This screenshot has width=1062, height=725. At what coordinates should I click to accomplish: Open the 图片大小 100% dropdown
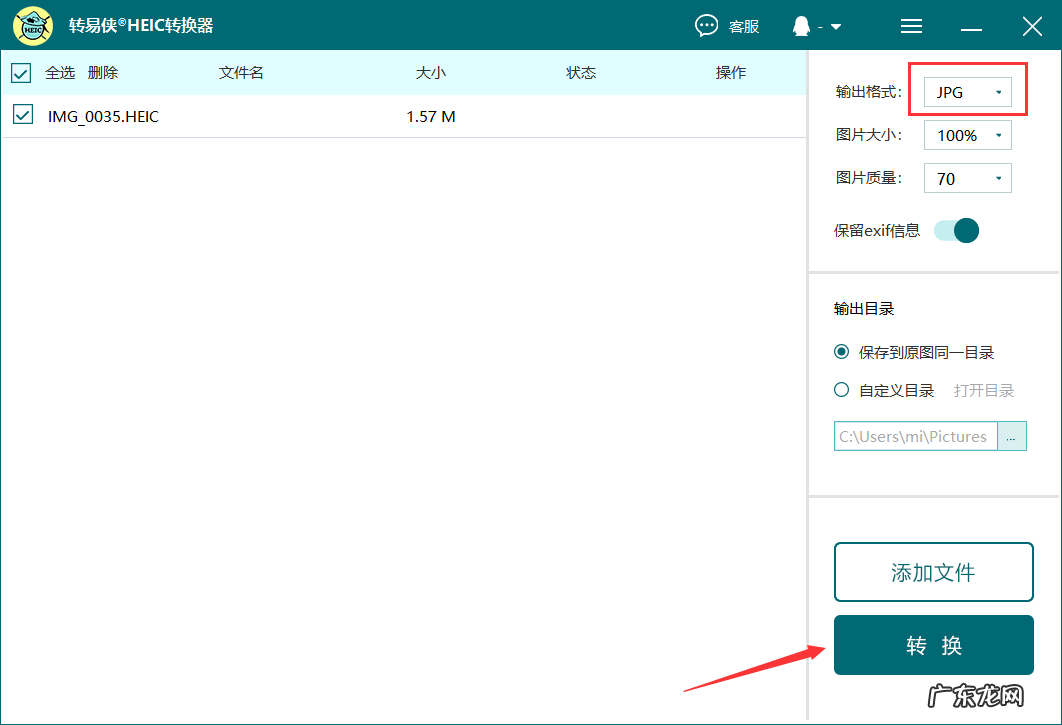tap(967, 134)
